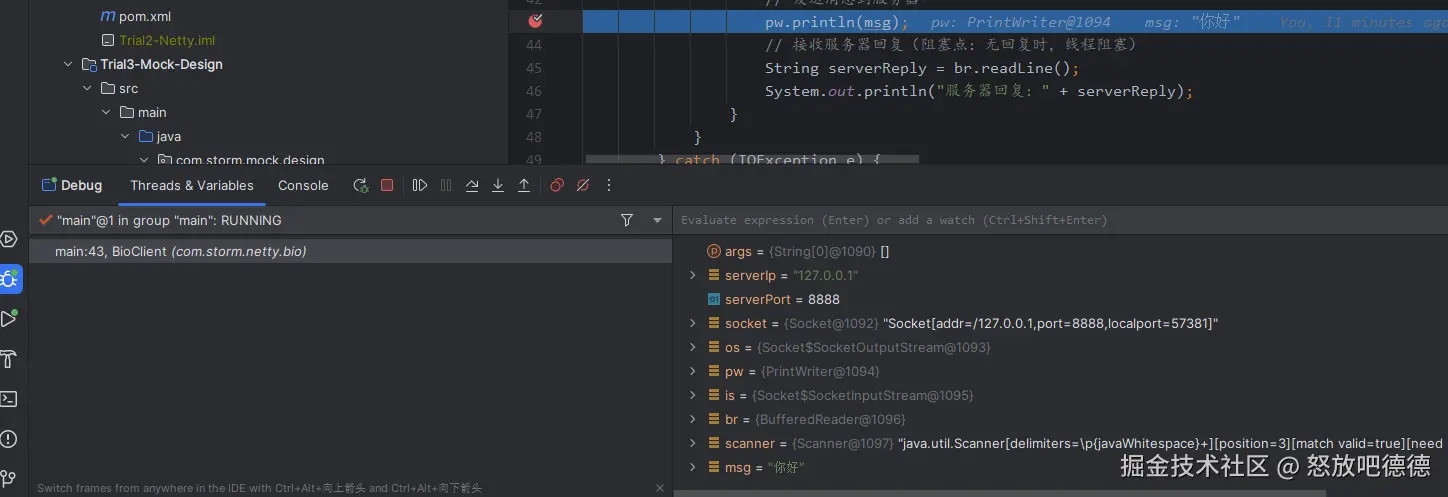Image resolution: width=1448 pixels, height=497 pixels.
Task: Click the serverPort primitive type icon
Action: (714, 299)
